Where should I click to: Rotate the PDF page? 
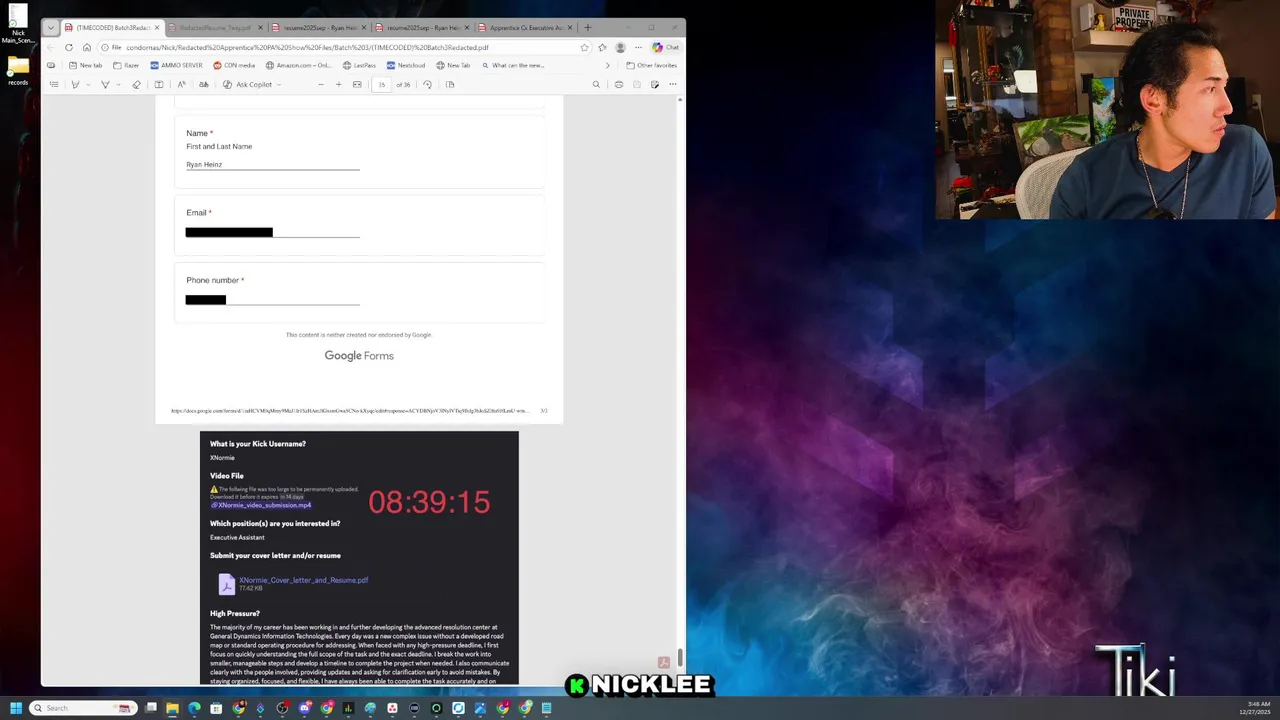pos(427,84)
